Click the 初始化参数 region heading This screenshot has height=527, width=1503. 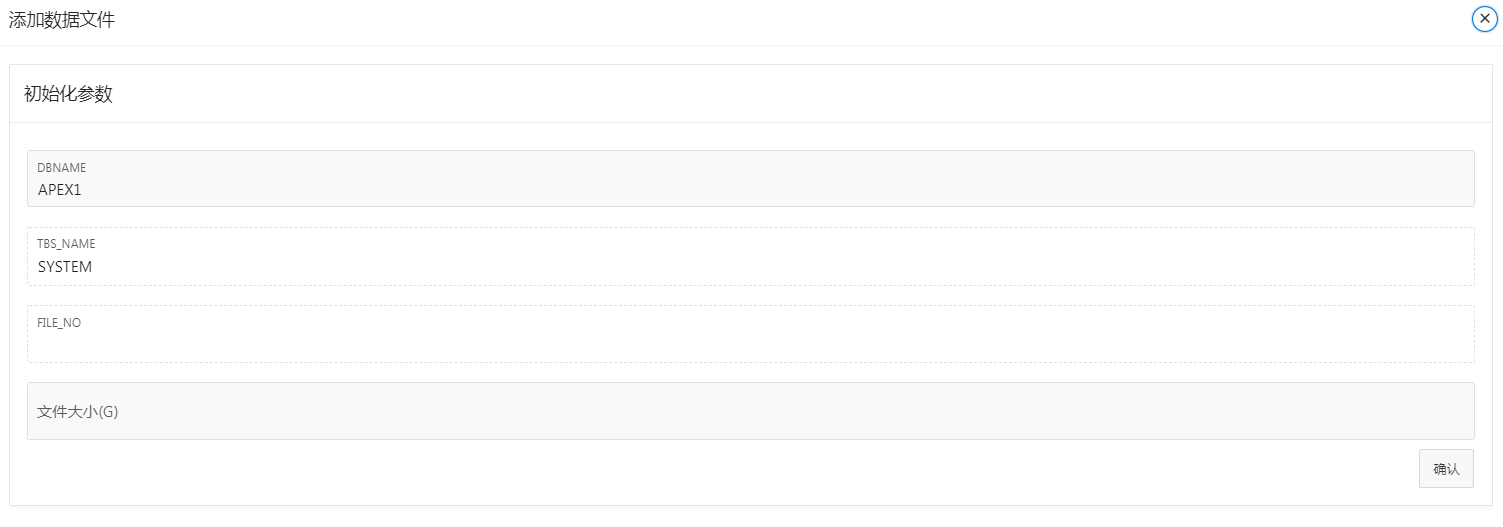click(68, 94)
